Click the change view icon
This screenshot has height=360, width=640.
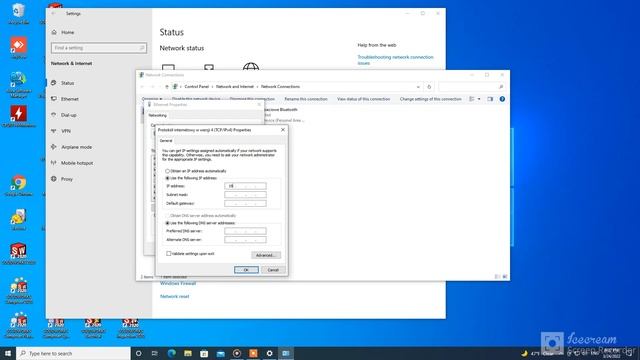[x=472, y=99]
